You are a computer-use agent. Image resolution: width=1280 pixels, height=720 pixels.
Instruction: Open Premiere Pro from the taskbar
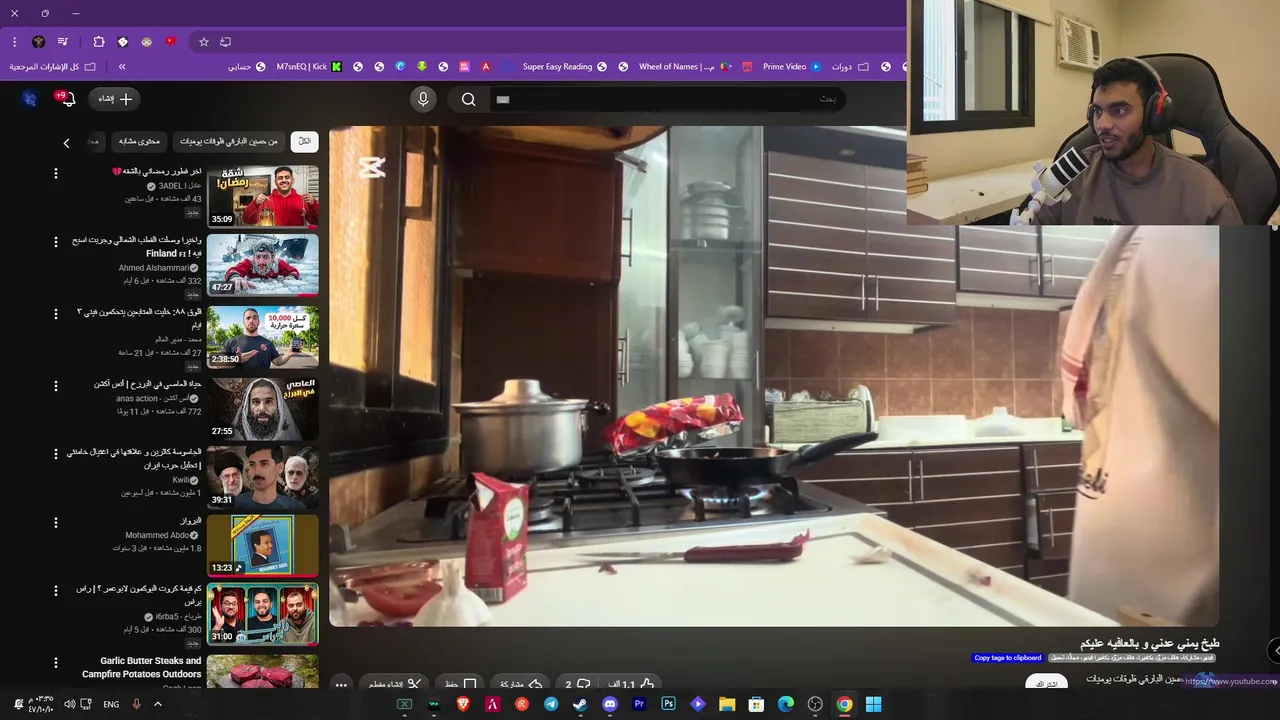639,704
